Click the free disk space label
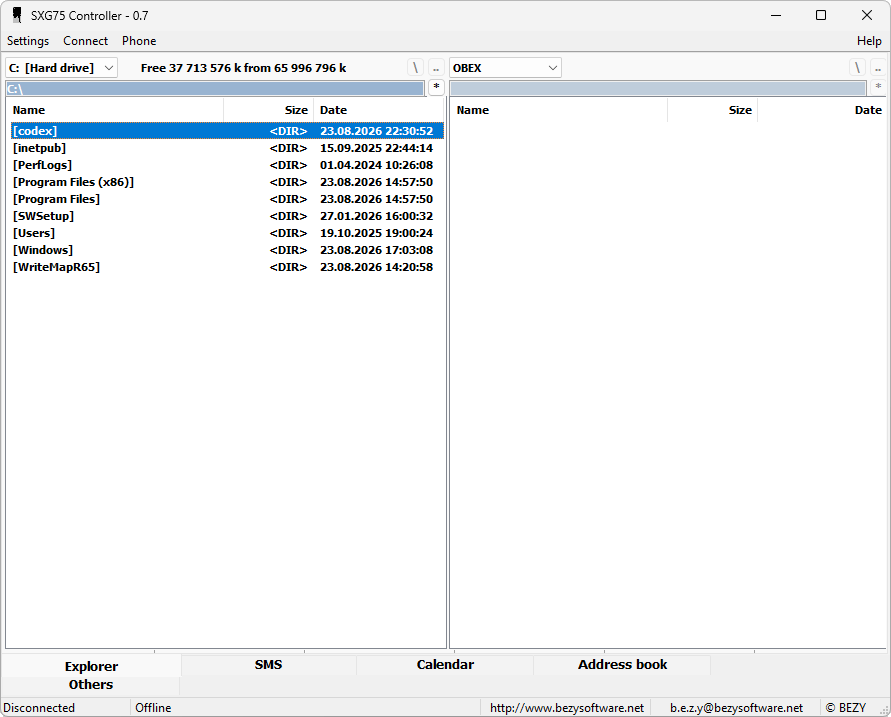 point(243,68)
